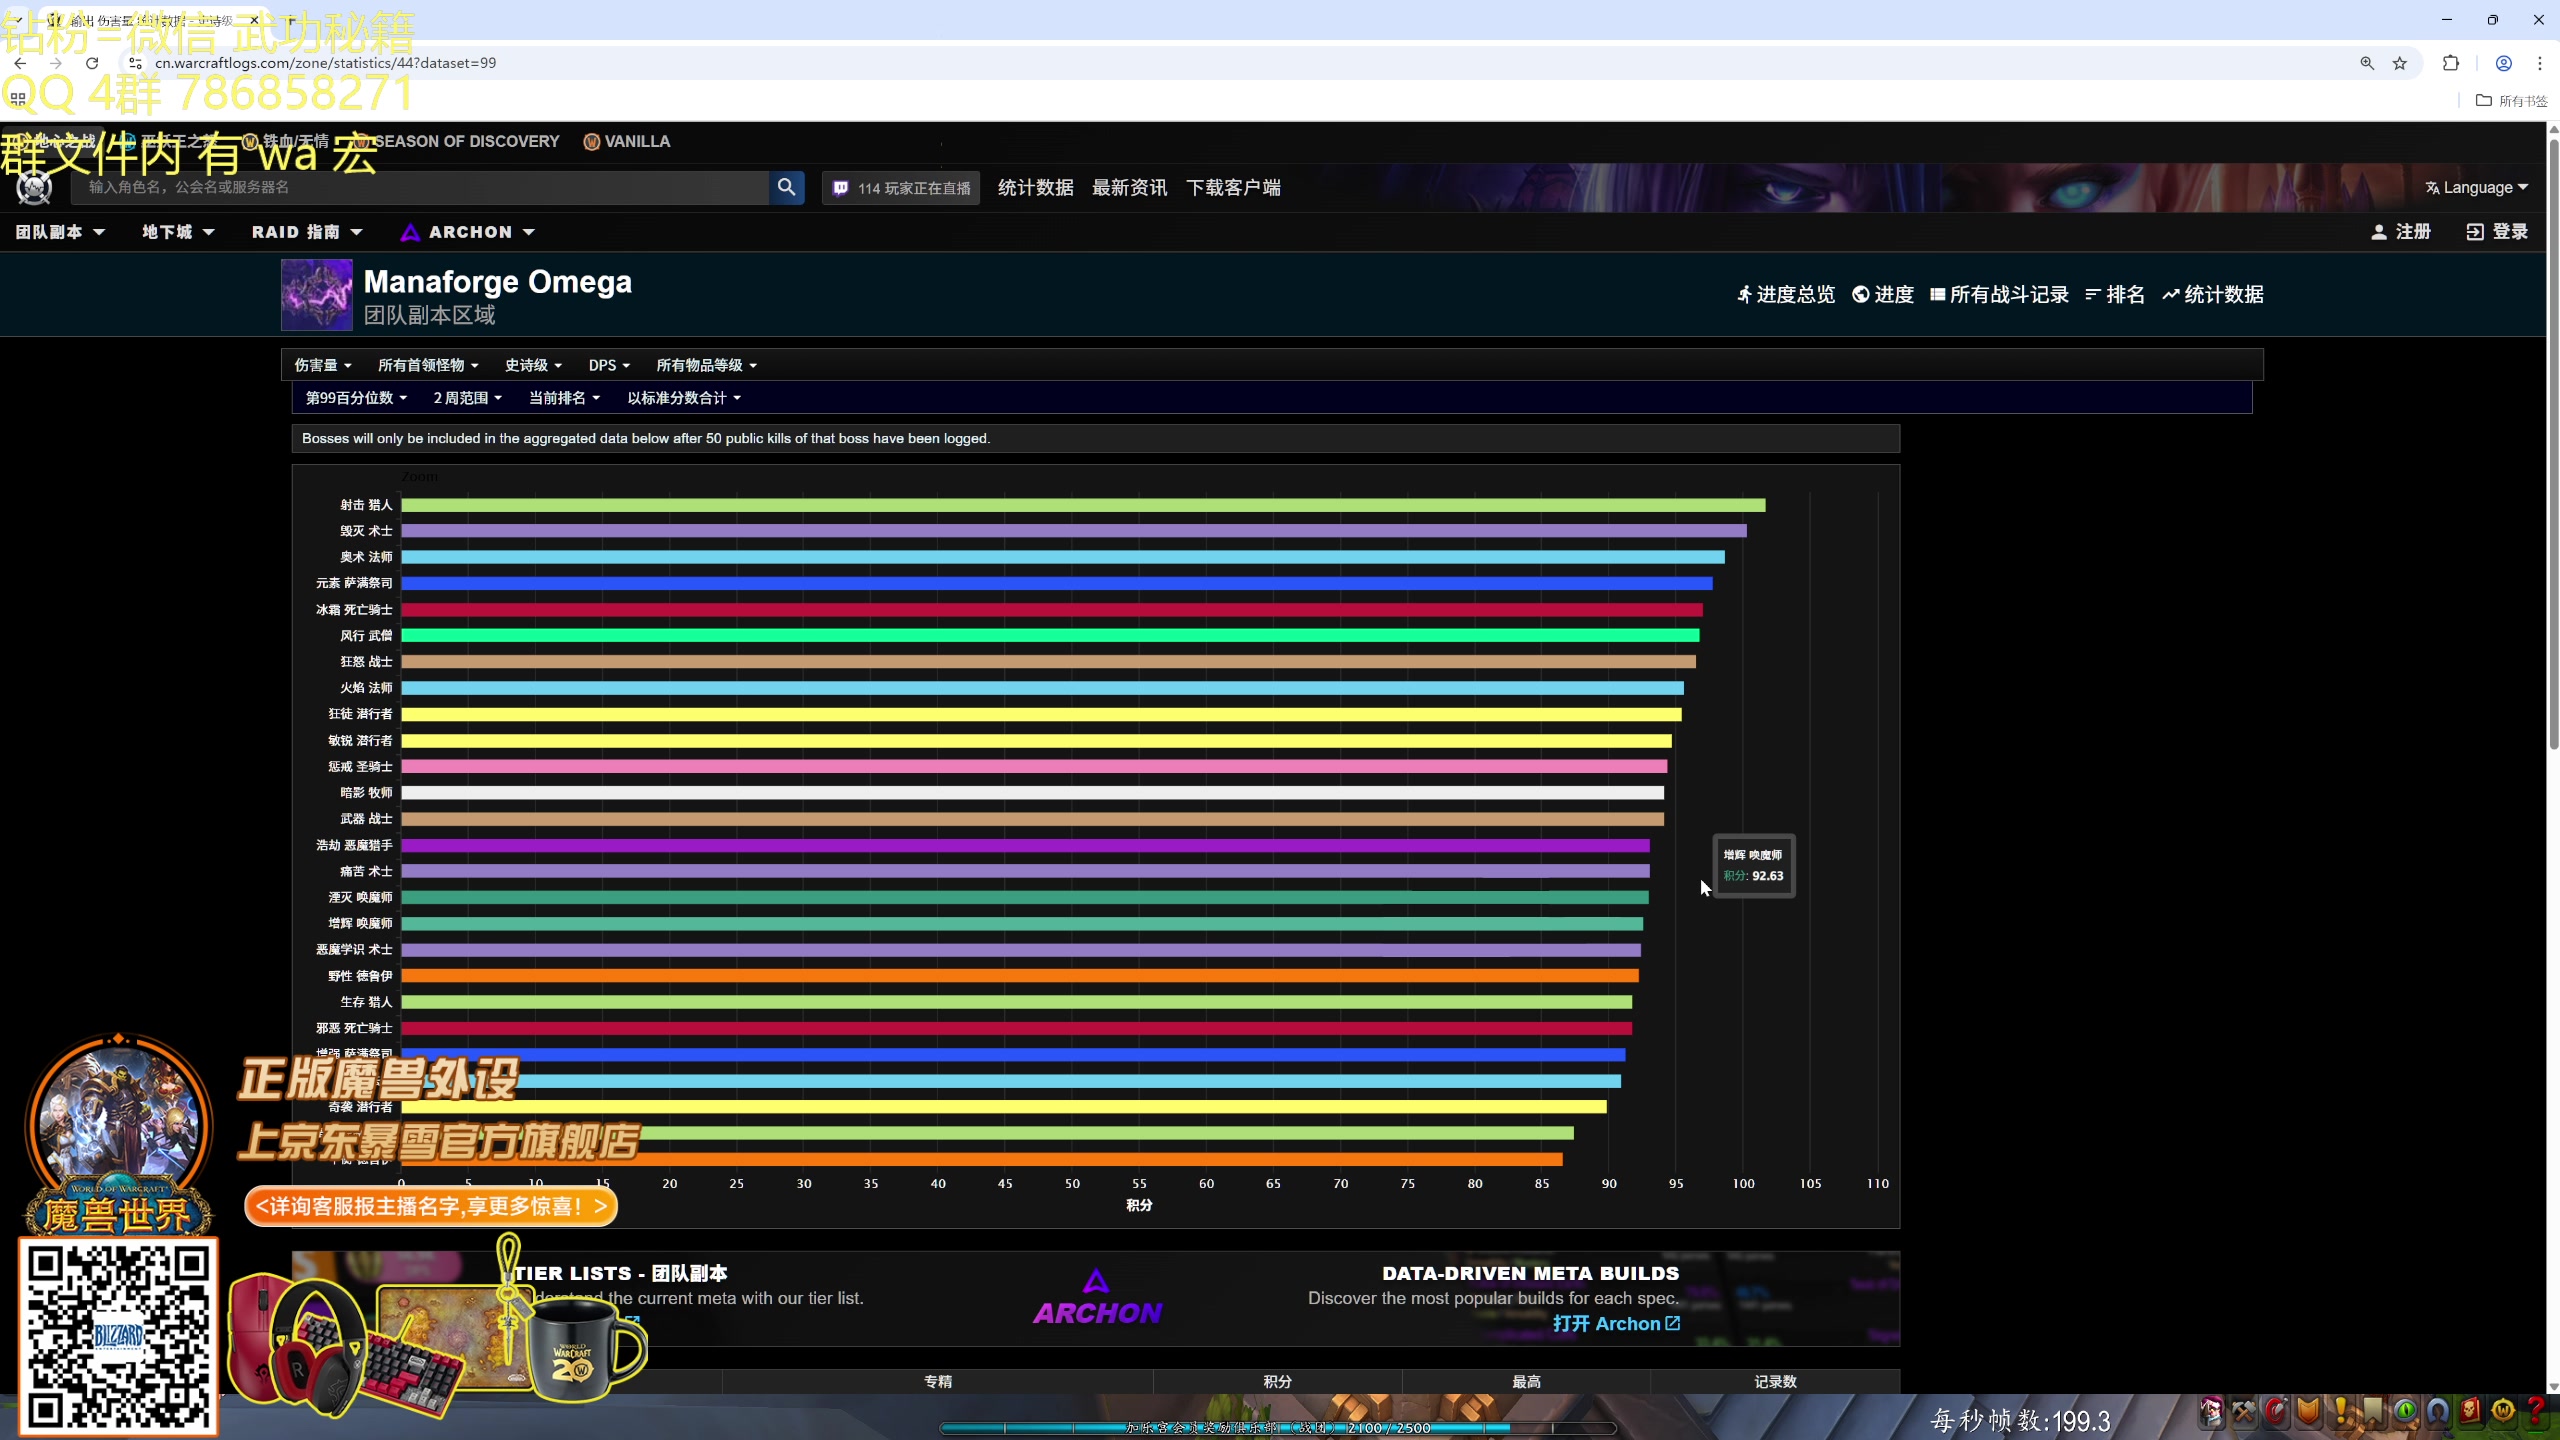Click the 114 玩家正在直播 Twitch button

[x=901, y=188]
